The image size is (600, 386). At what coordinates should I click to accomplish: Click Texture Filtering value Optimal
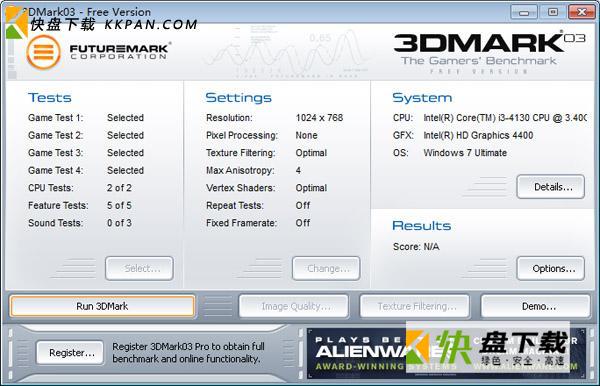pos(311,153)
